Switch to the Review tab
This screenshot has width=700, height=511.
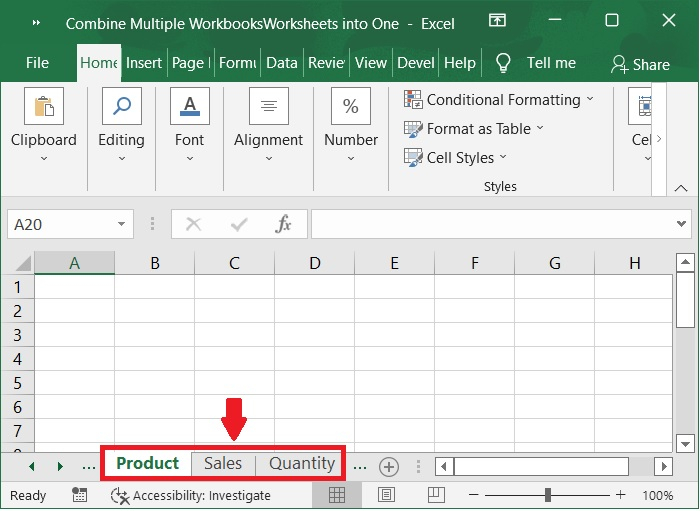tap(326, 63)
